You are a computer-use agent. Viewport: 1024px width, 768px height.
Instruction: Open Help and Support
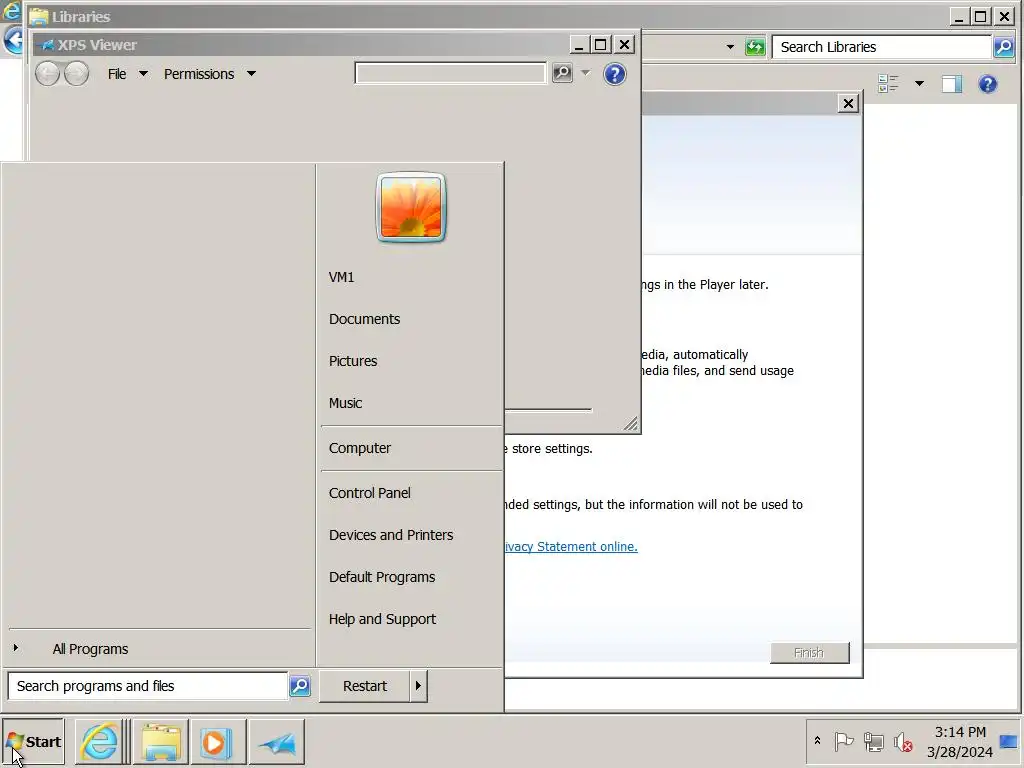382,619
